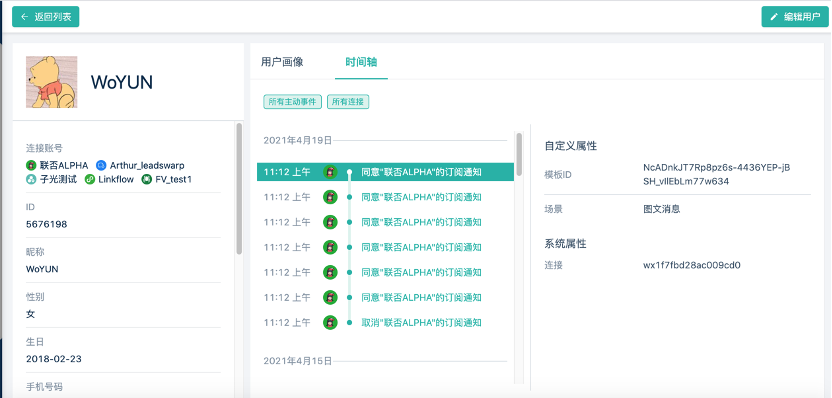832x398 pixels.
Task: Click the pencil icon in 编辑用户
Action: coord(774,17)
